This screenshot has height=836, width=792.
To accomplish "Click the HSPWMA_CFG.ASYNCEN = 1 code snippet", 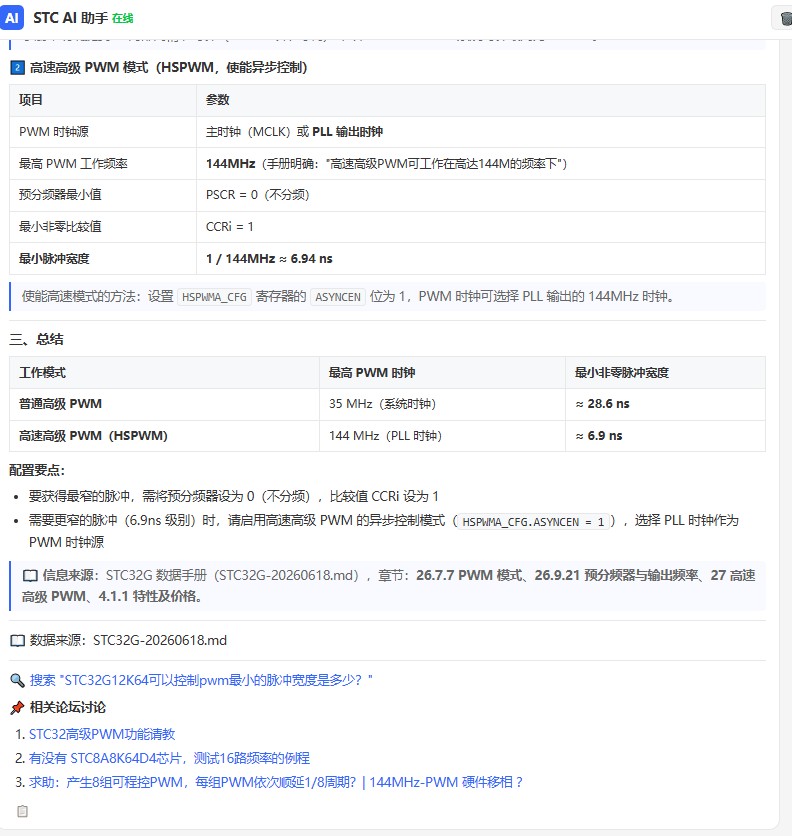I will 533,521.
